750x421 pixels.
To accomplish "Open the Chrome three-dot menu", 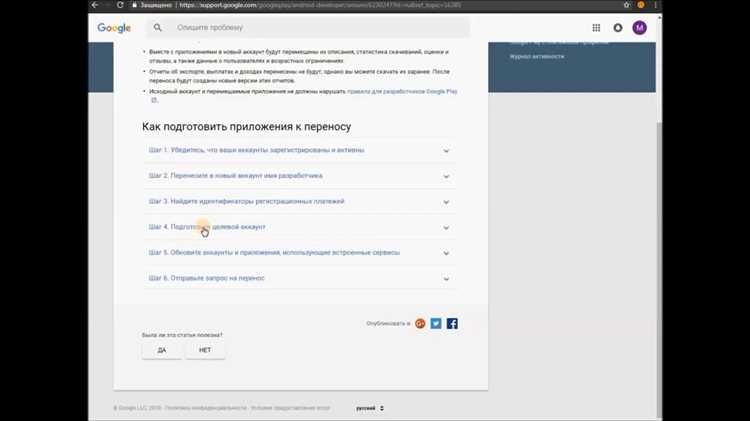I will [x=655, y=5].
